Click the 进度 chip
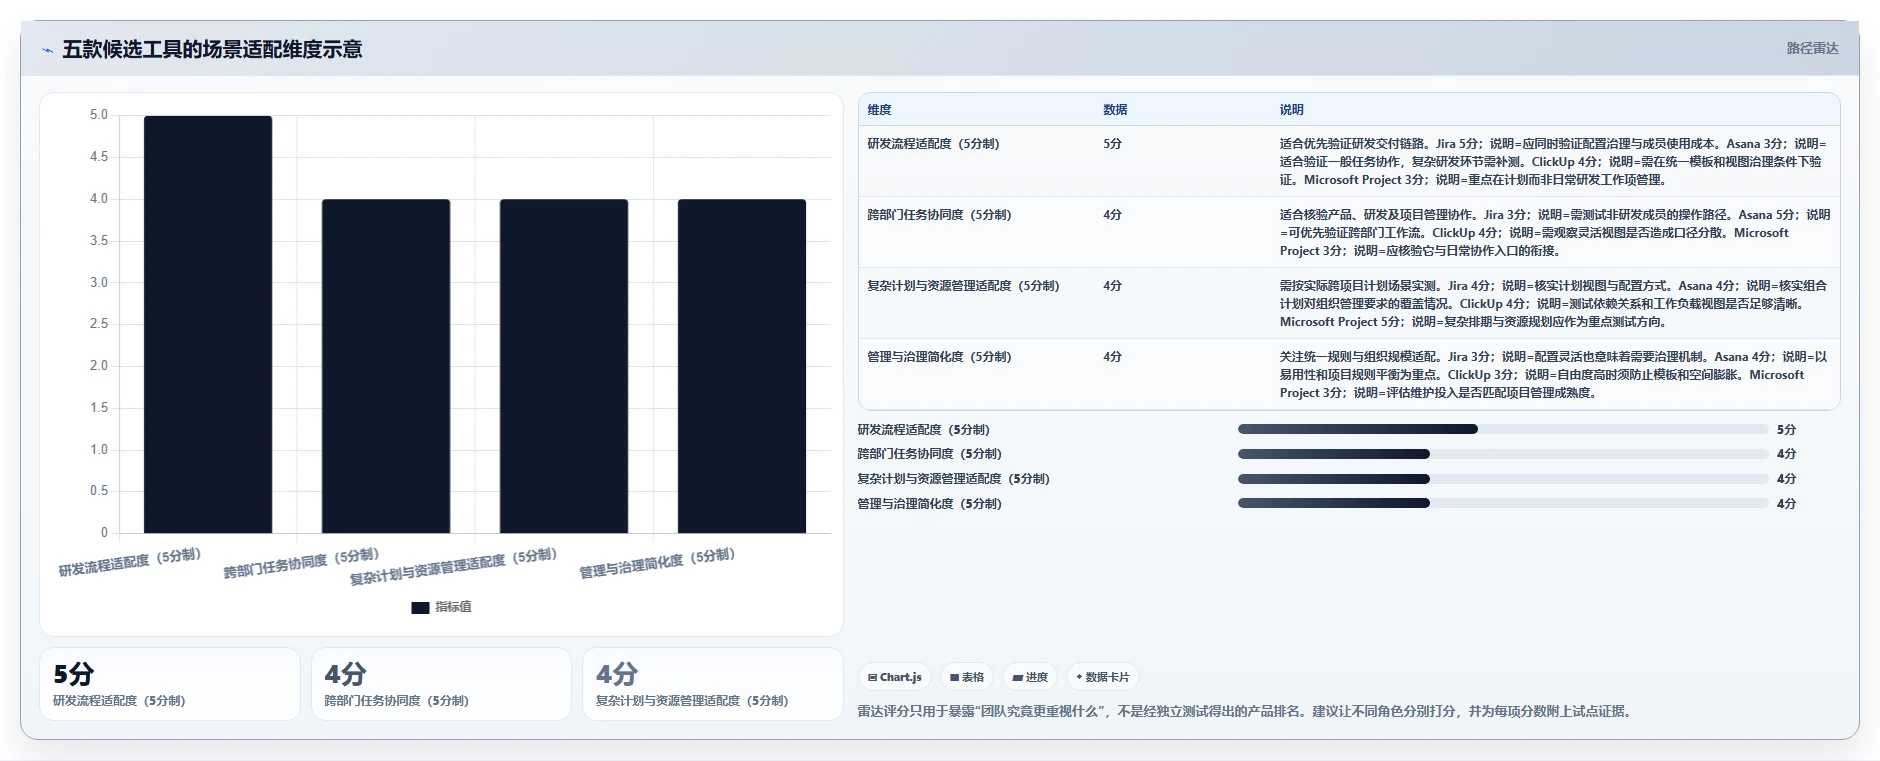Image resolution: width=1880 pixels, height=761 pixels. 1030,677
